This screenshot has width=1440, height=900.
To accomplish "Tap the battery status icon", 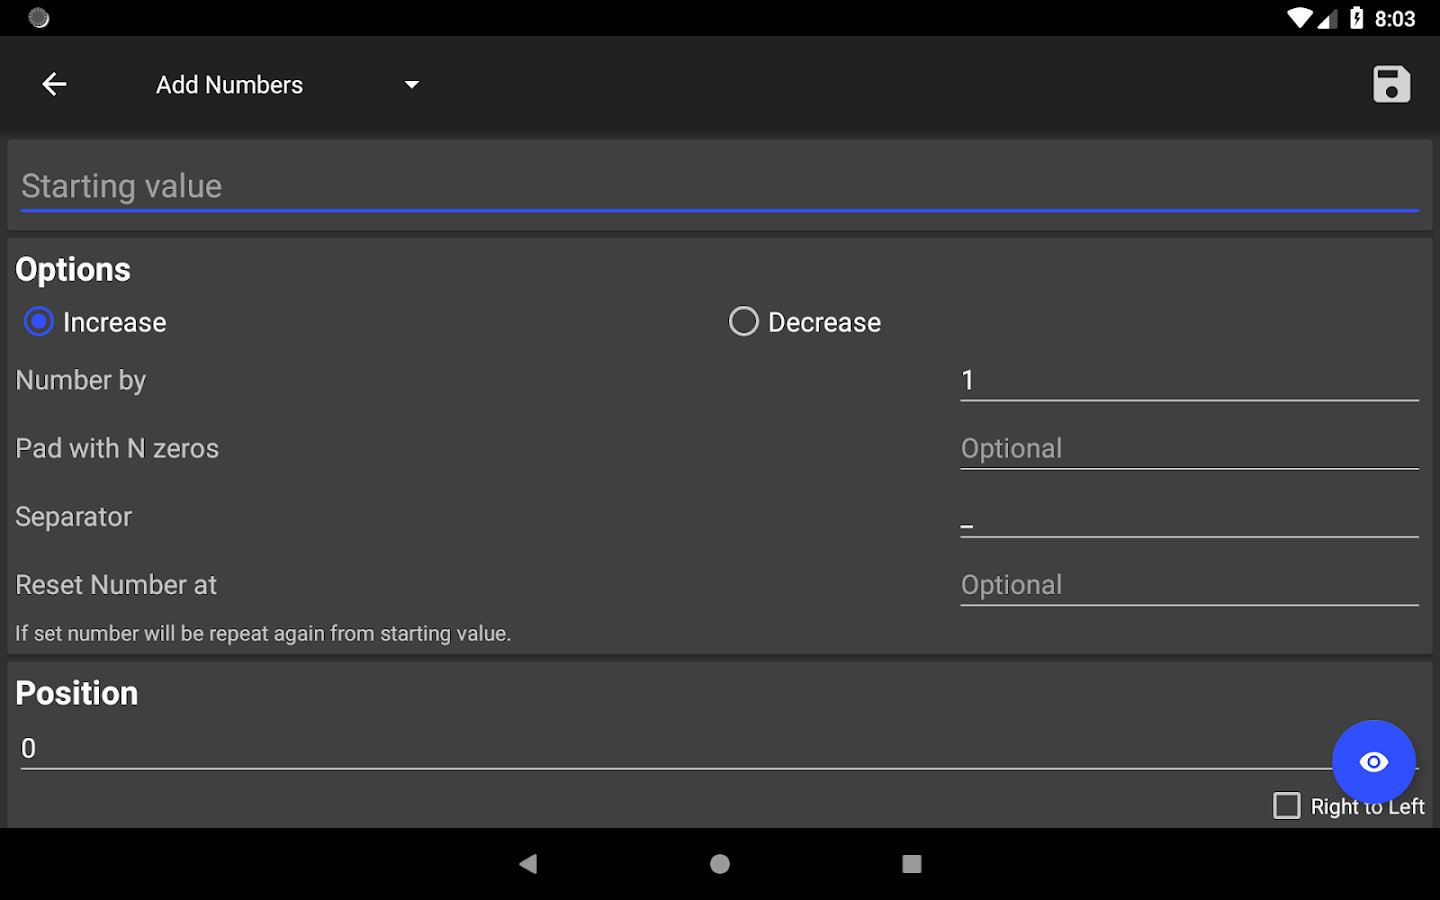I will coord(1357,18).
